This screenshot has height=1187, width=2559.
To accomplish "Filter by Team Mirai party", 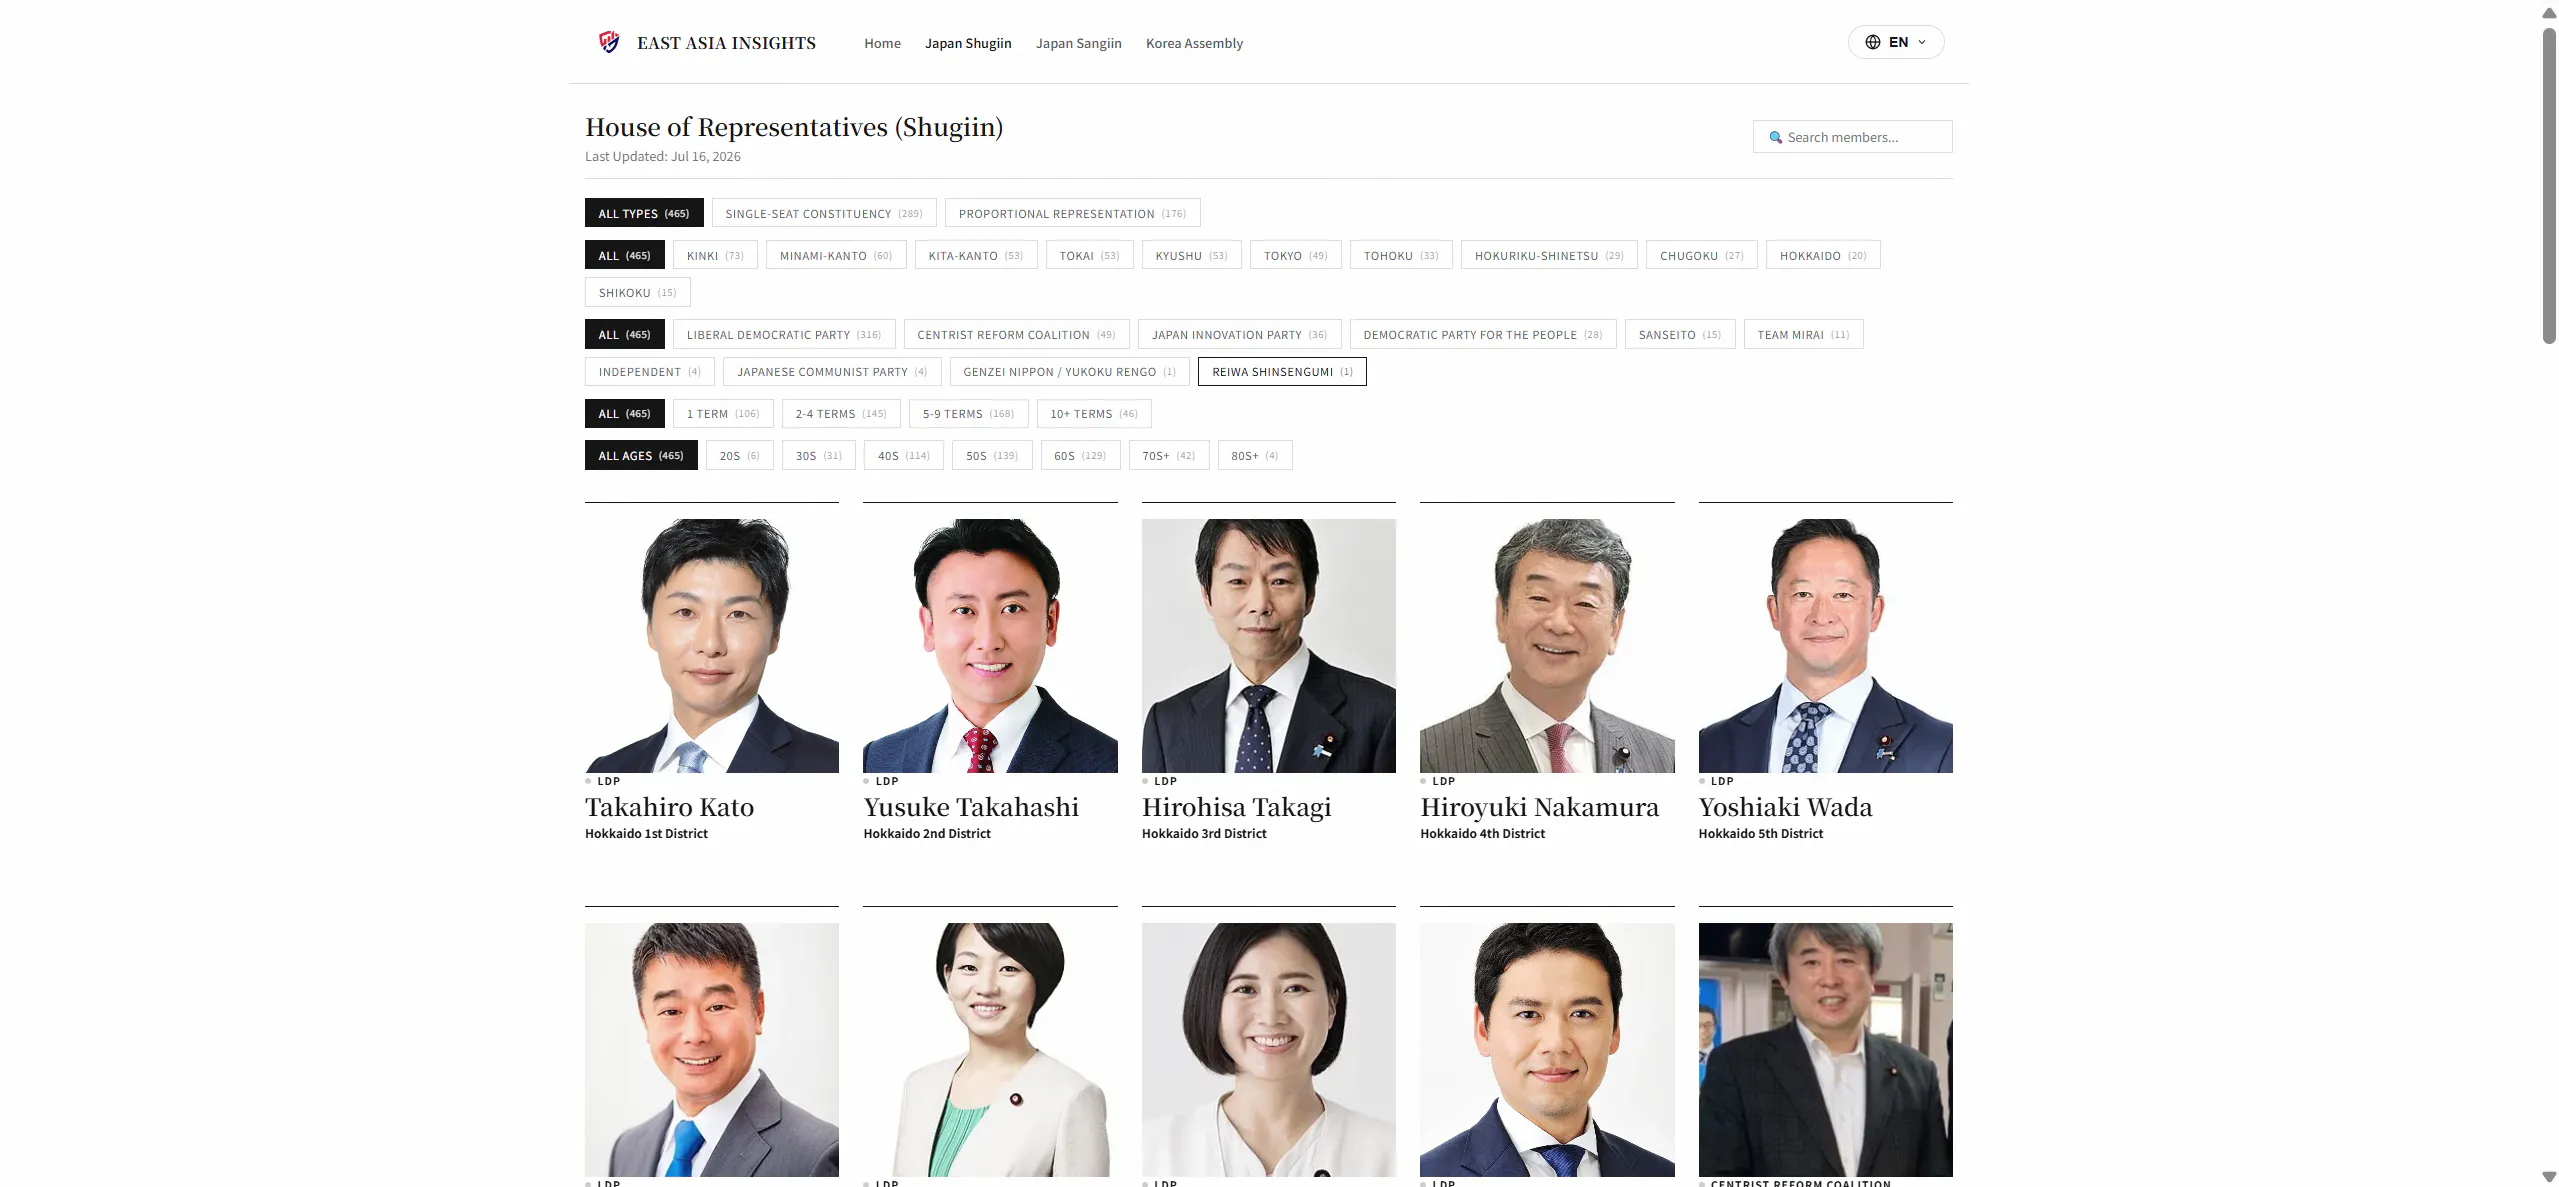I will pos(1803,334).
